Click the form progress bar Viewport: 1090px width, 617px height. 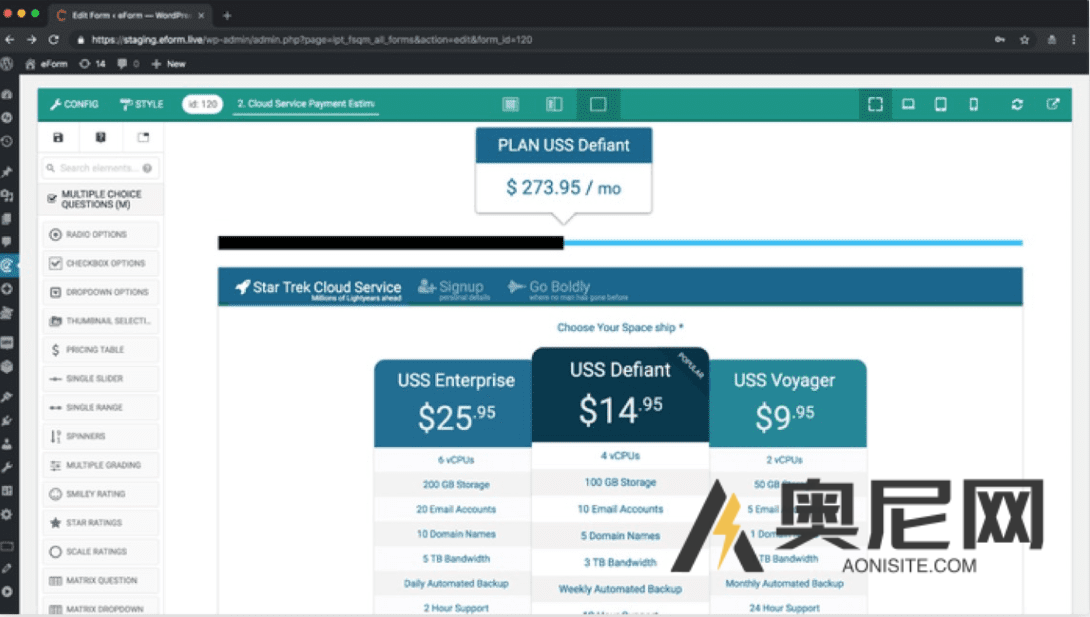pos(620,242)
